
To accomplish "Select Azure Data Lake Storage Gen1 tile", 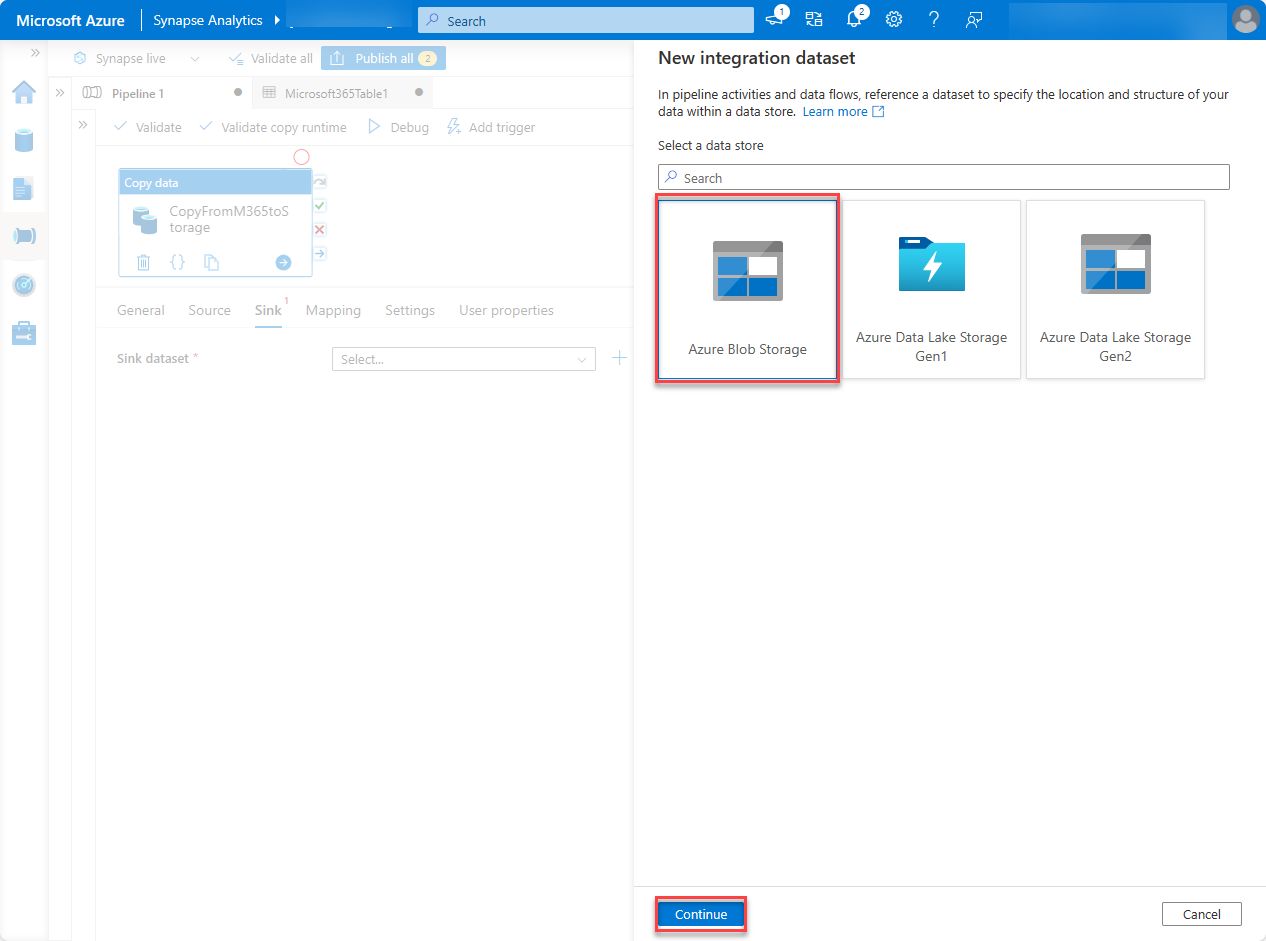I will (931, 289).
